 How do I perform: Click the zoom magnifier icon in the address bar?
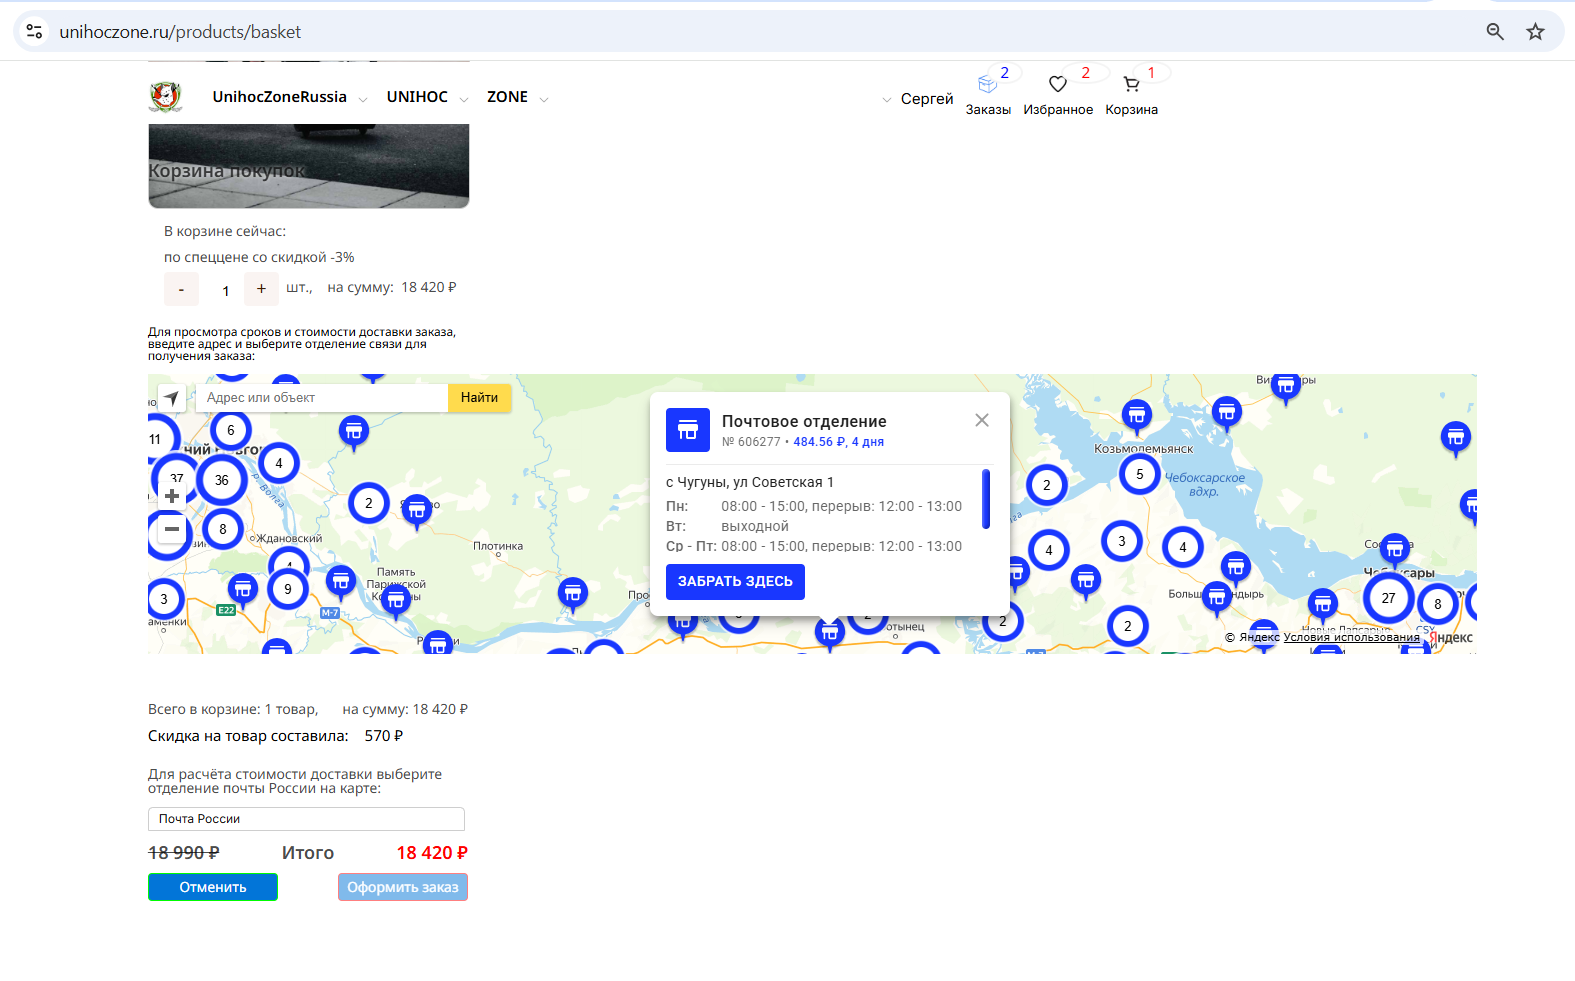tap(1495, 31)
